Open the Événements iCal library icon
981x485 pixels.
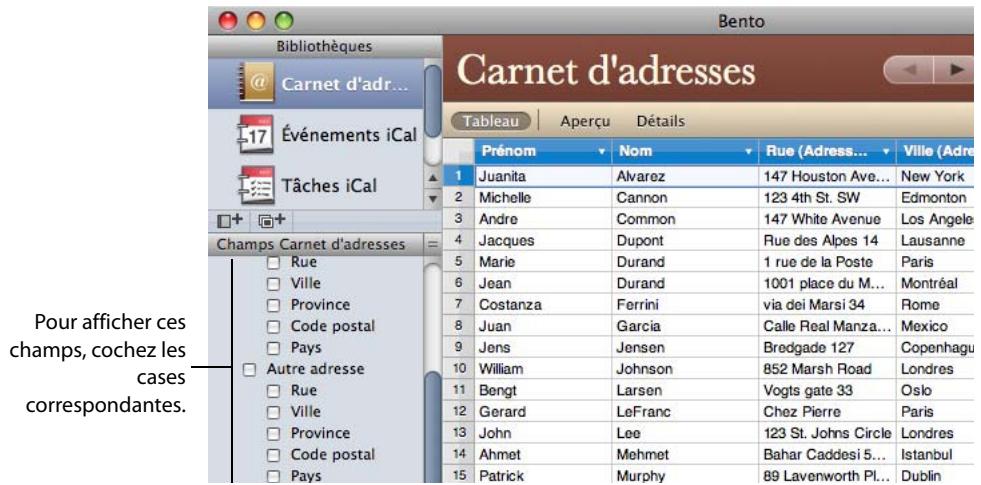point(255,134)
